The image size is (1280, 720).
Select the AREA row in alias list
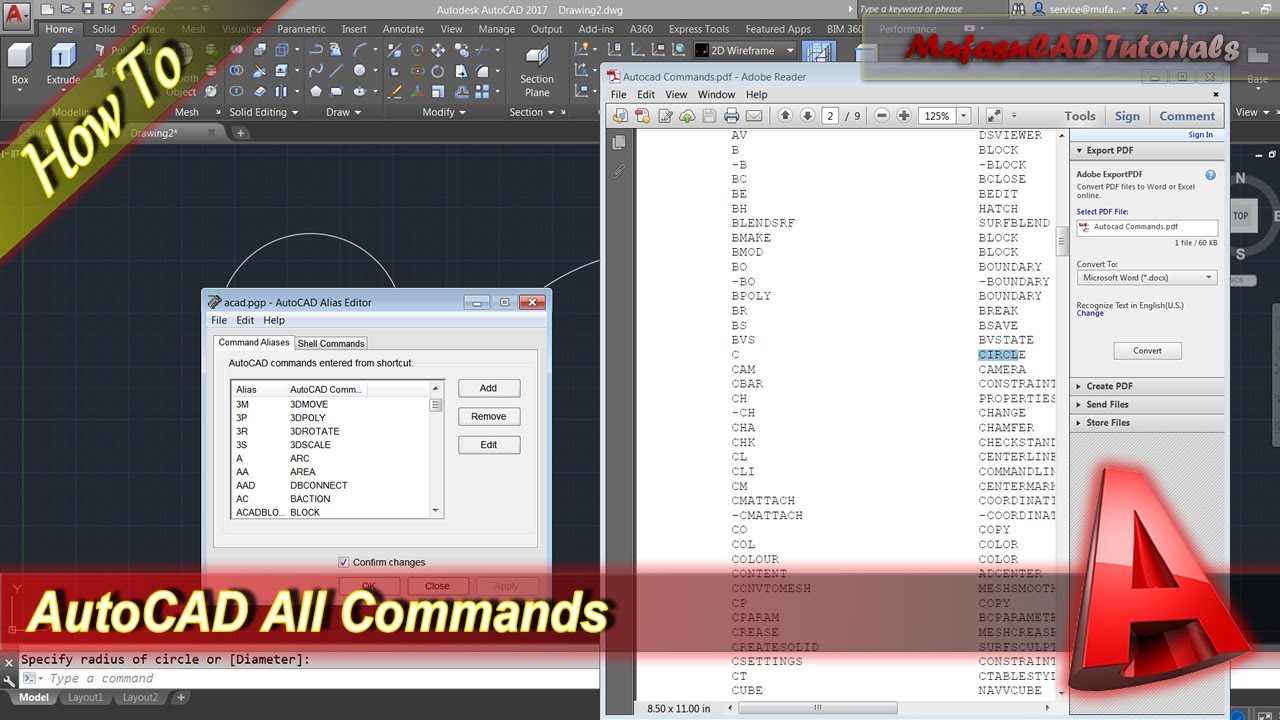click(330, 472)
